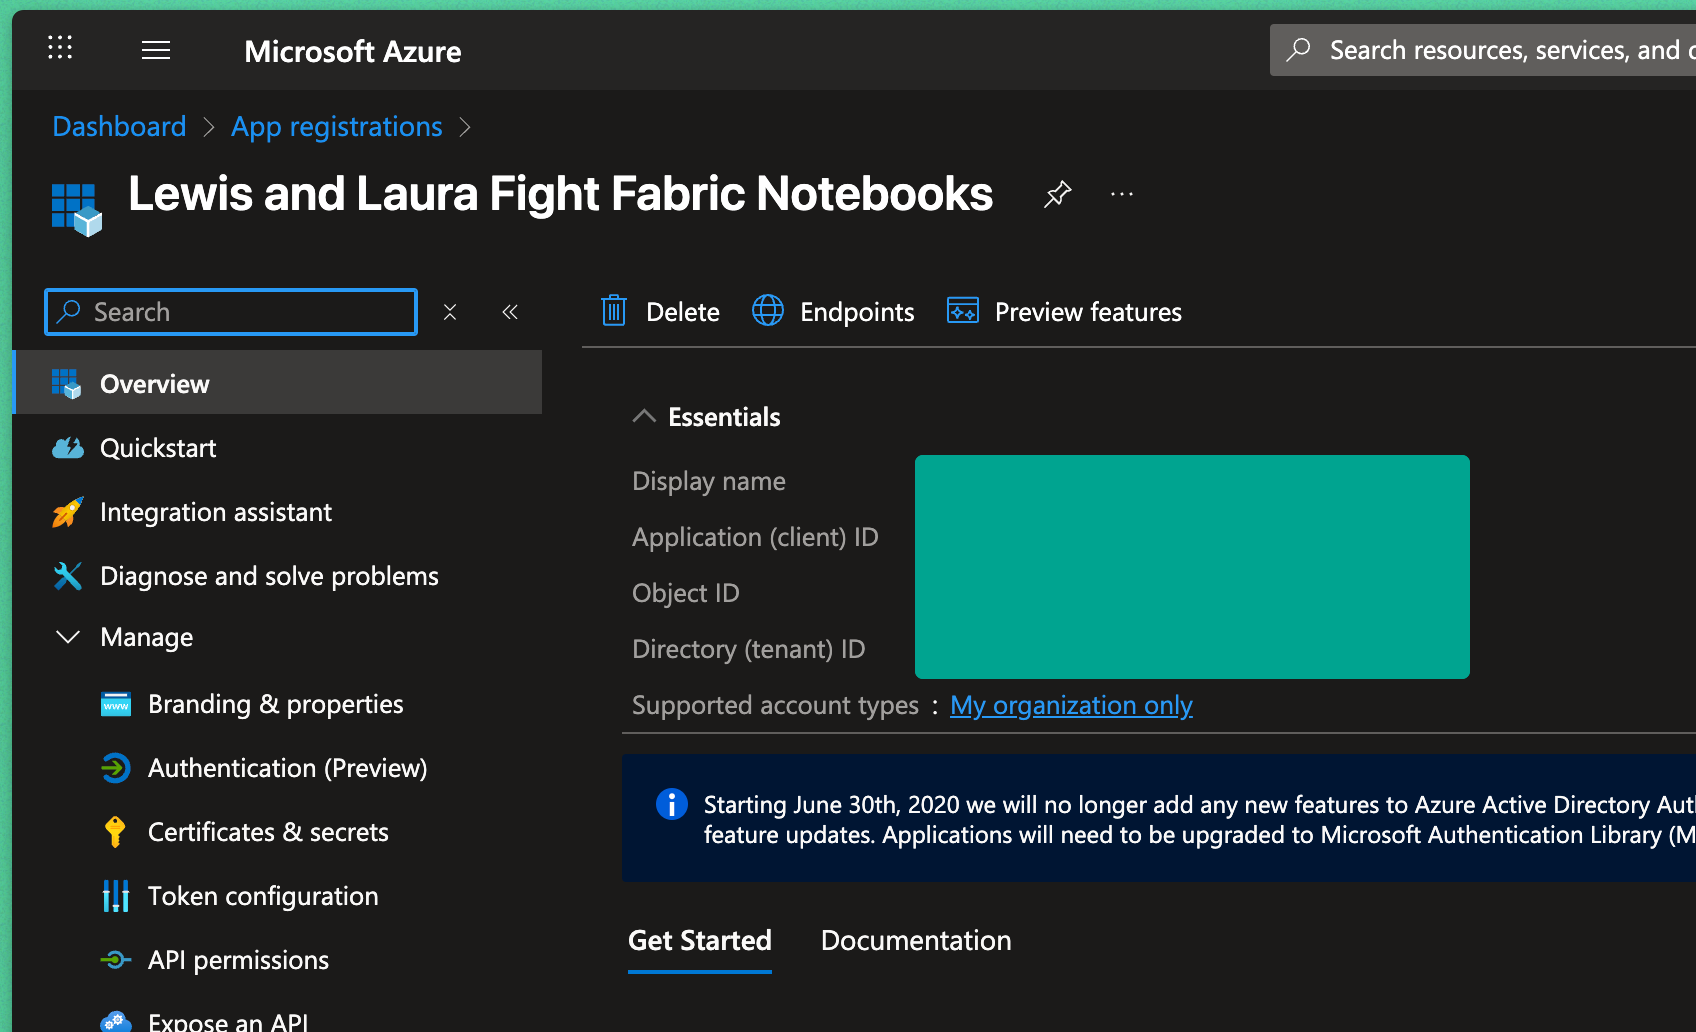
Task: Click the Lewis and Laura Fight Fabric Notebooks title
Action: (x=561, y=194)
